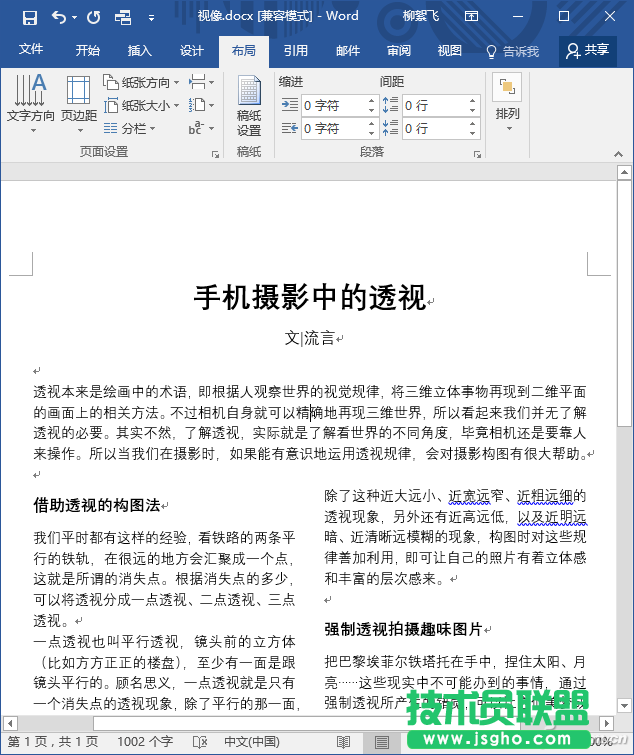Click the horizontal scrollbar left arrow
This screenshot has height=755, width=634.
pos(10,723)
